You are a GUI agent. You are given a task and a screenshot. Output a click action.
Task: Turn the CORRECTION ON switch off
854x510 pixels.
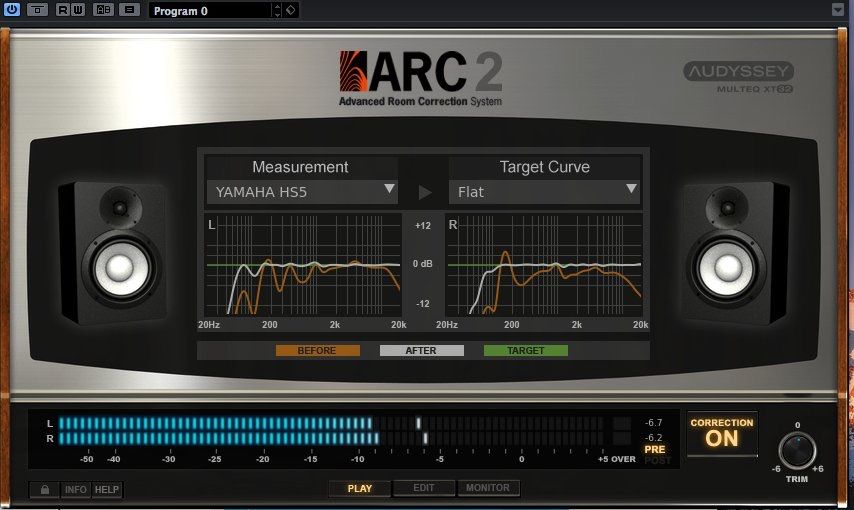(722, 433)
